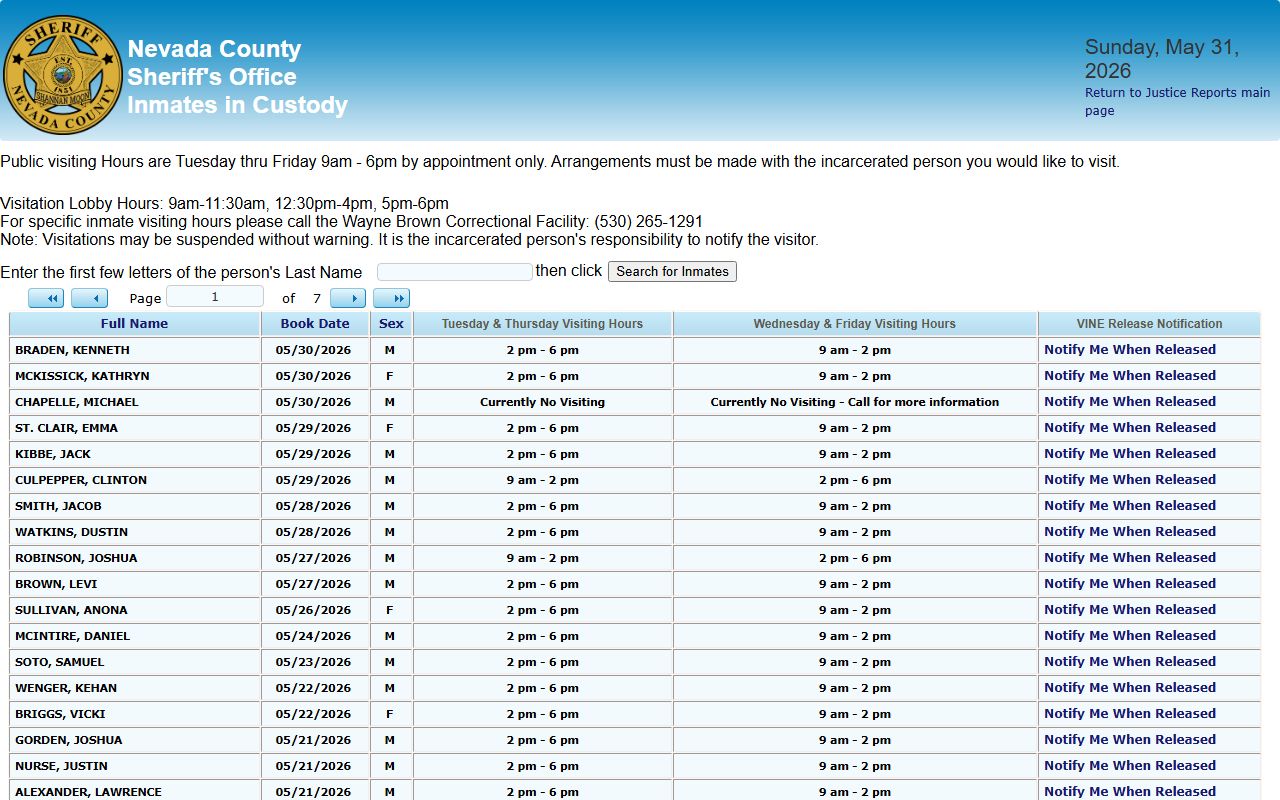Click VINE Release Notification column header
Viewport: 1280px width, 800px height.
[x=1149, y=324]
